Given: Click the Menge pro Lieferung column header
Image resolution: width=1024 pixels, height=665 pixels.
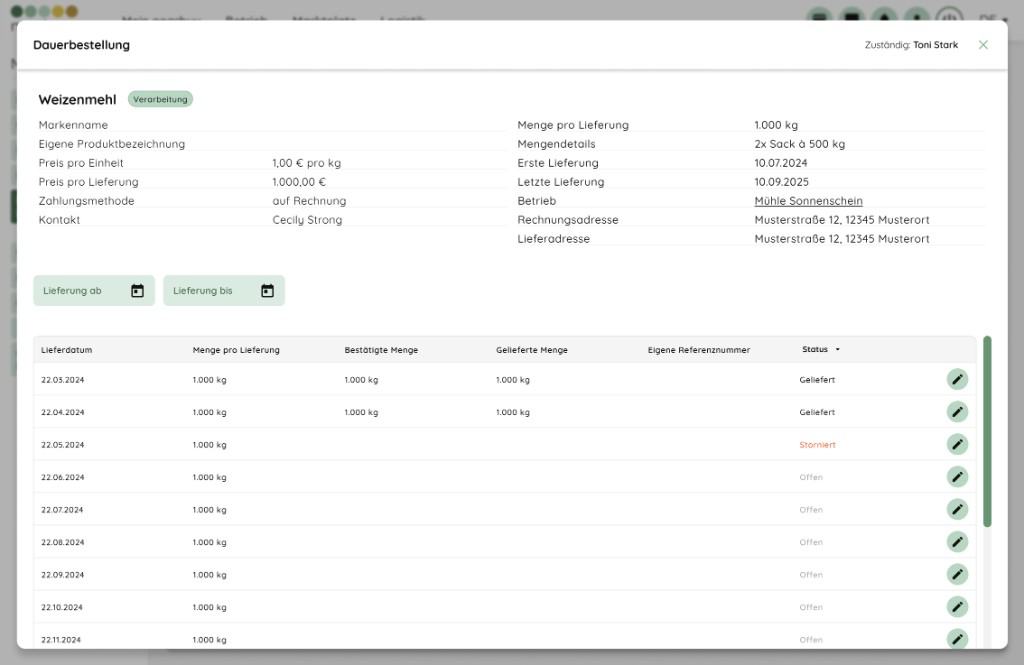Looking at the screenshot, I should [x=236, y=350].
